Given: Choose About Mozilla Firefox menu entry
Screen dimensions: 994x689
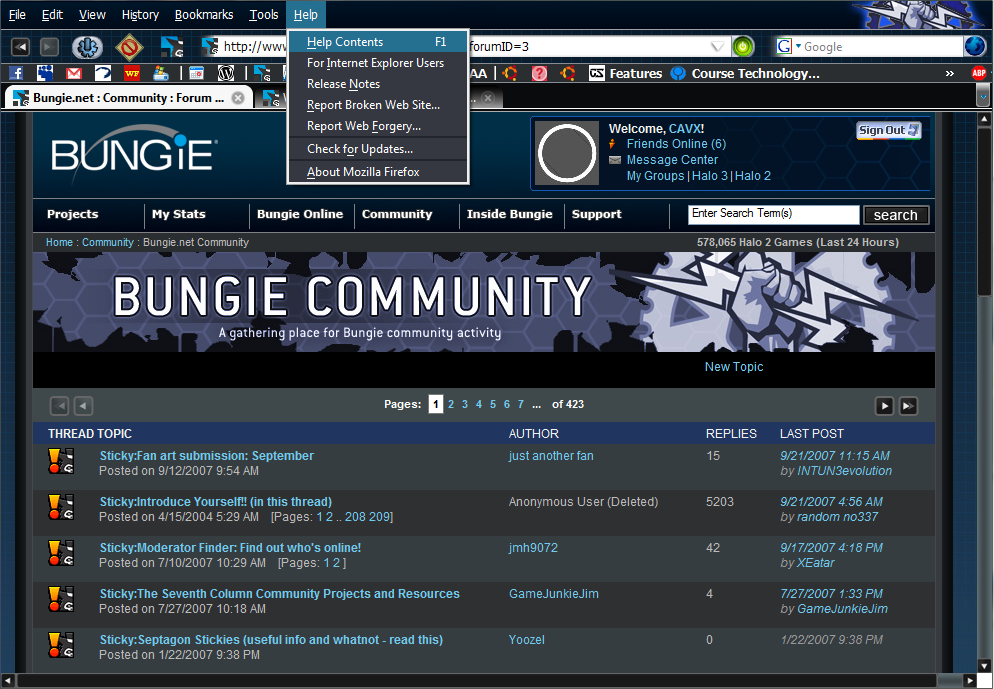Looking at the screenshot, I should tap(362, 172).
